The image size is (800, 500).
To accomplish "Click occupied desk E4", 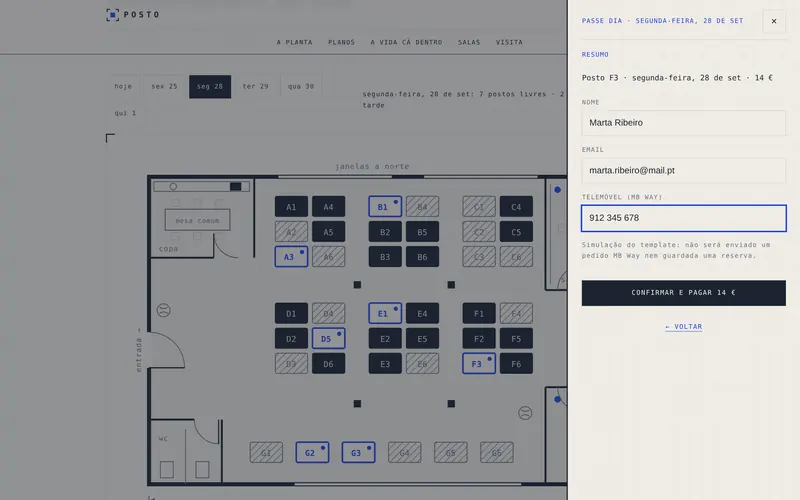I will coord(422,313).
